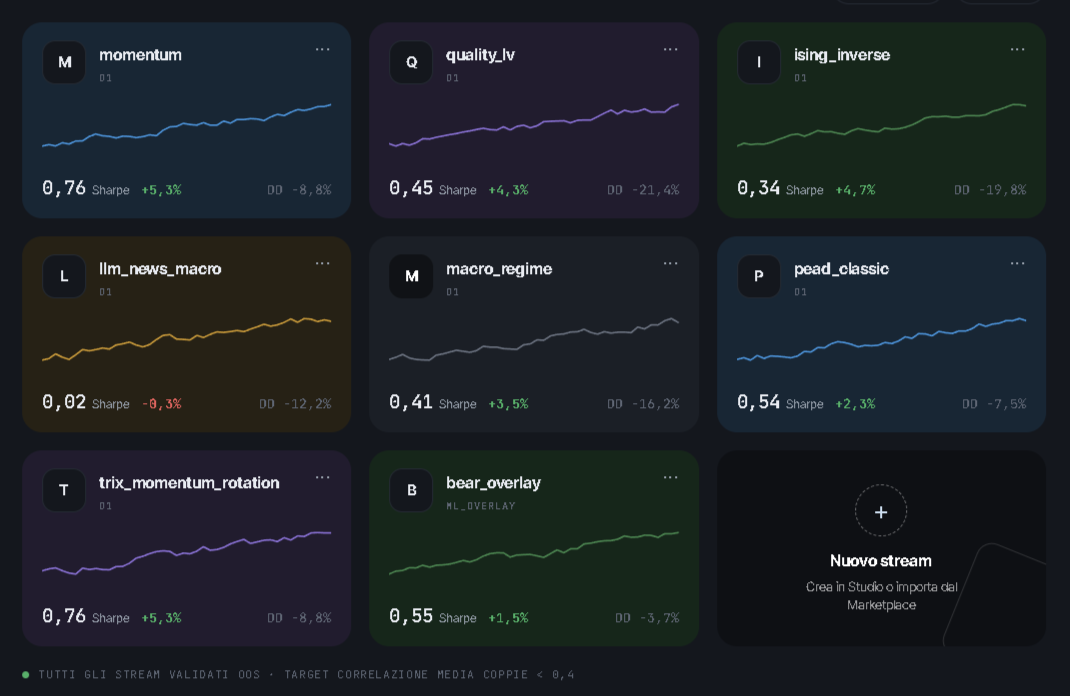Click the 0,45 Sharpe value on quality_lv
The image size is (1070, 696).
411,188
